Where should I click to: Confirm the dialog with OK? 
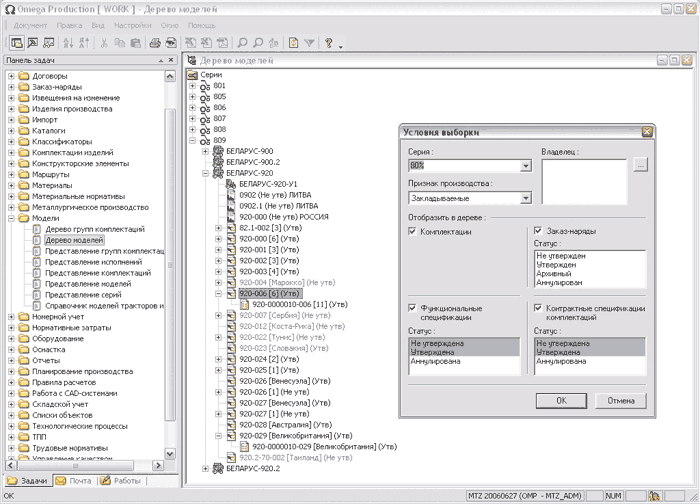pyautogui.click(x=561, y=400)
